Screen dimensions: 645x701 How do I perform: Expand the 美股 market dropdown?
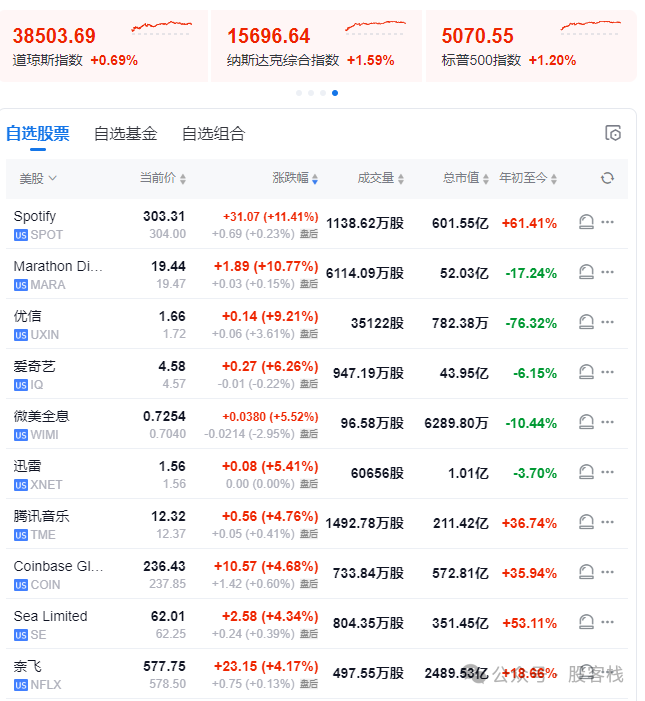[x=38, y=179]
